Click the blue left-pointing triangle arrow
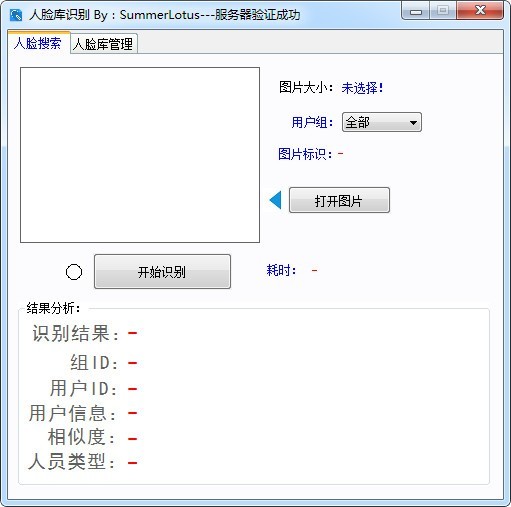The height and width of the screenshot is (507, 511). [x=275, y=200]
